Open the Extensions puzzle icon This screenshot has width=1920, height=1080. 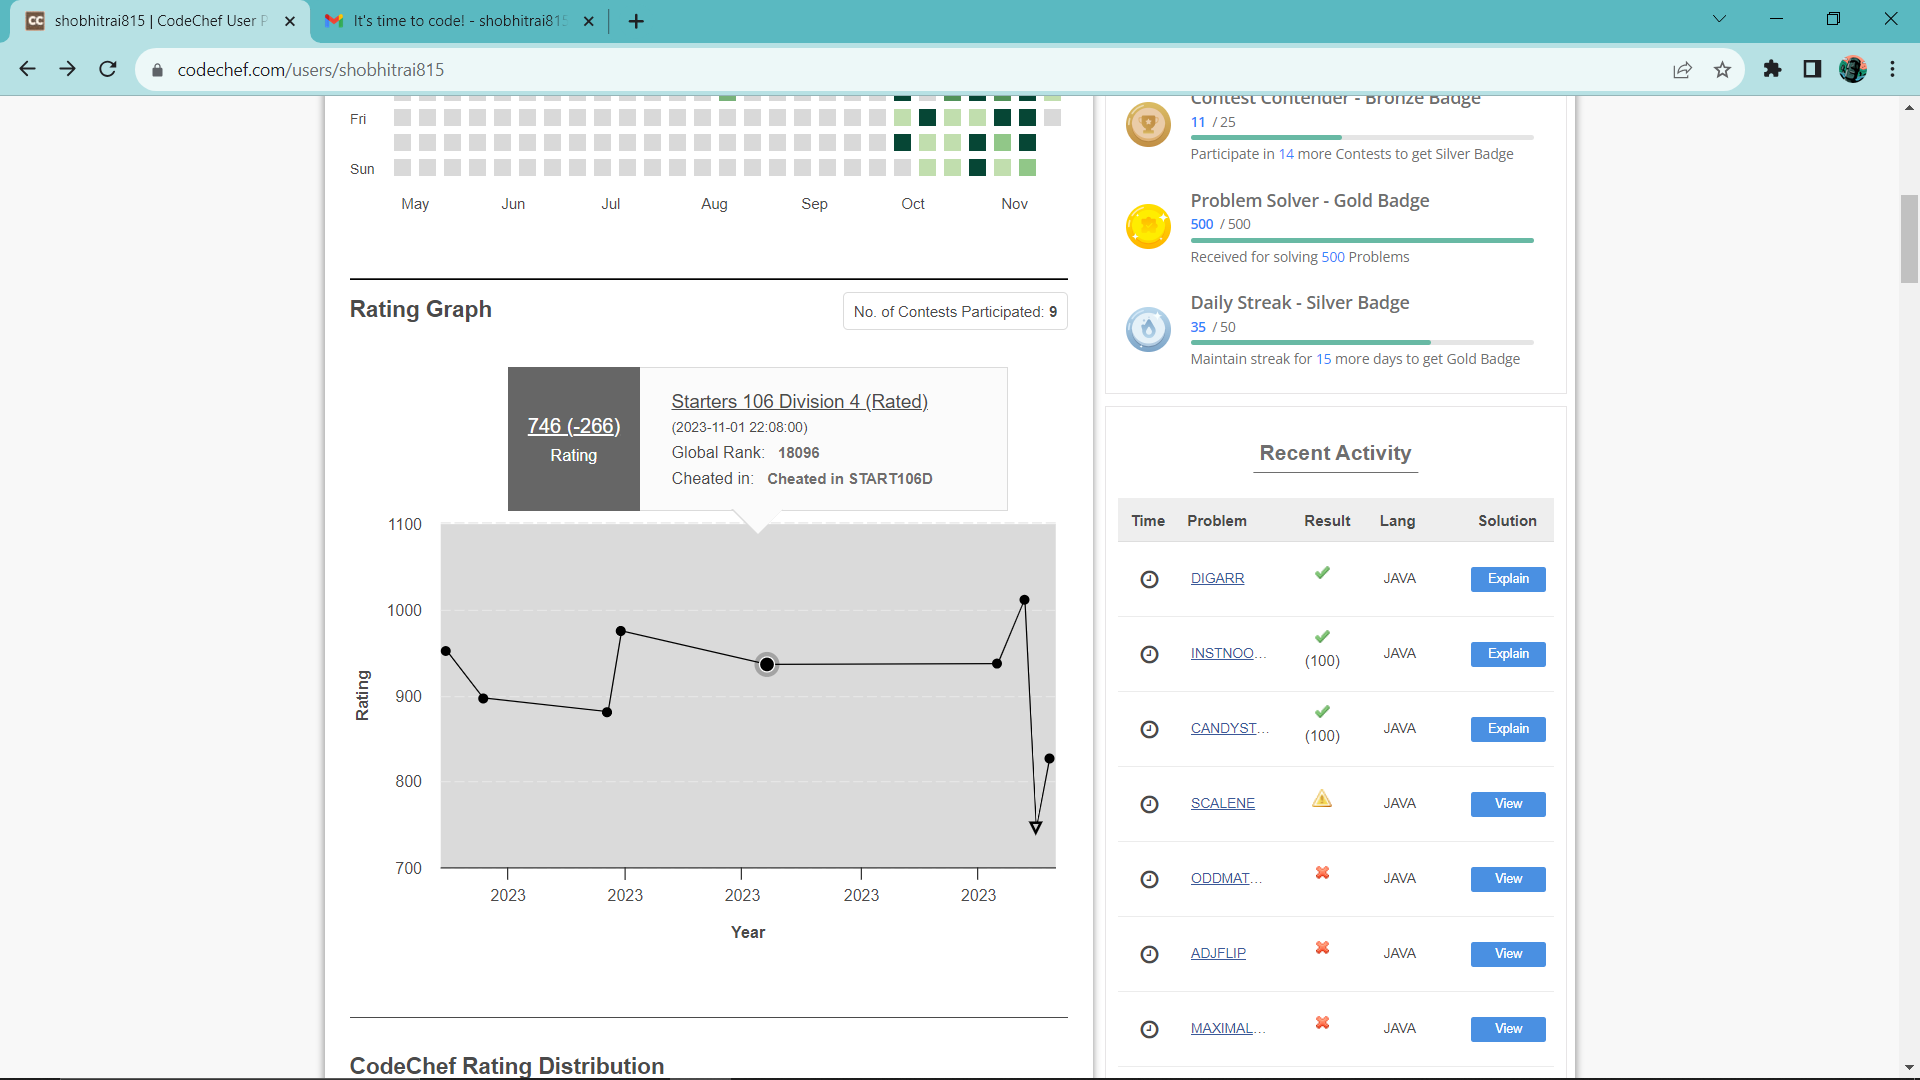pyautogui.click(x=1772, y=69)
